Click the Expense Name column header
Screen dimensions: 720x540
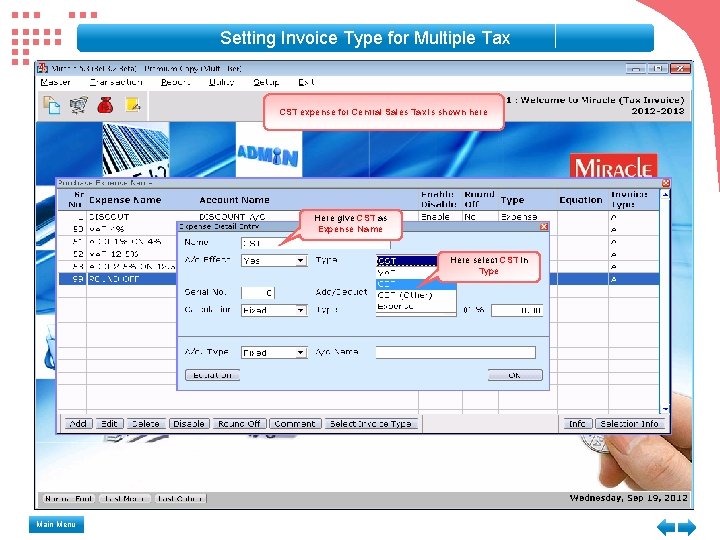(125, 200)
